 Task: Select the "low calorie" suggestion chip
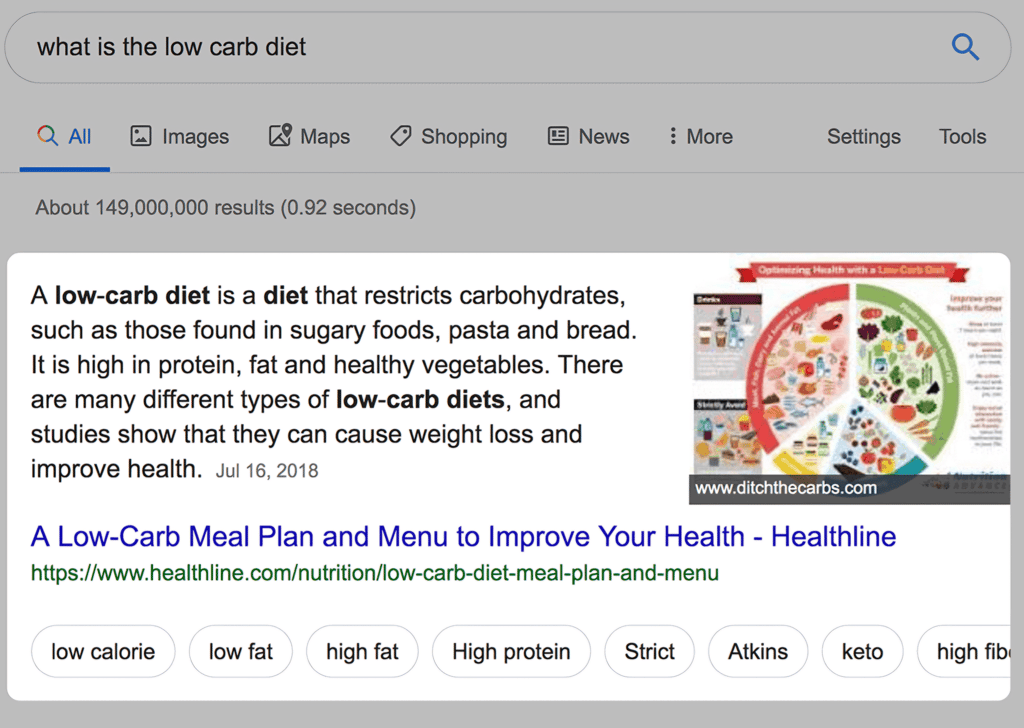coord(103,652)
